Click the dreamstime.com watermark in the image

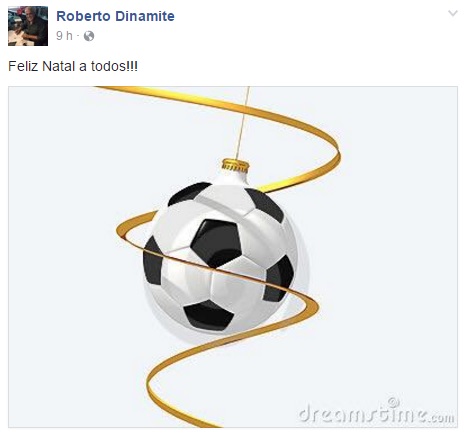click(x=377, y=415)
